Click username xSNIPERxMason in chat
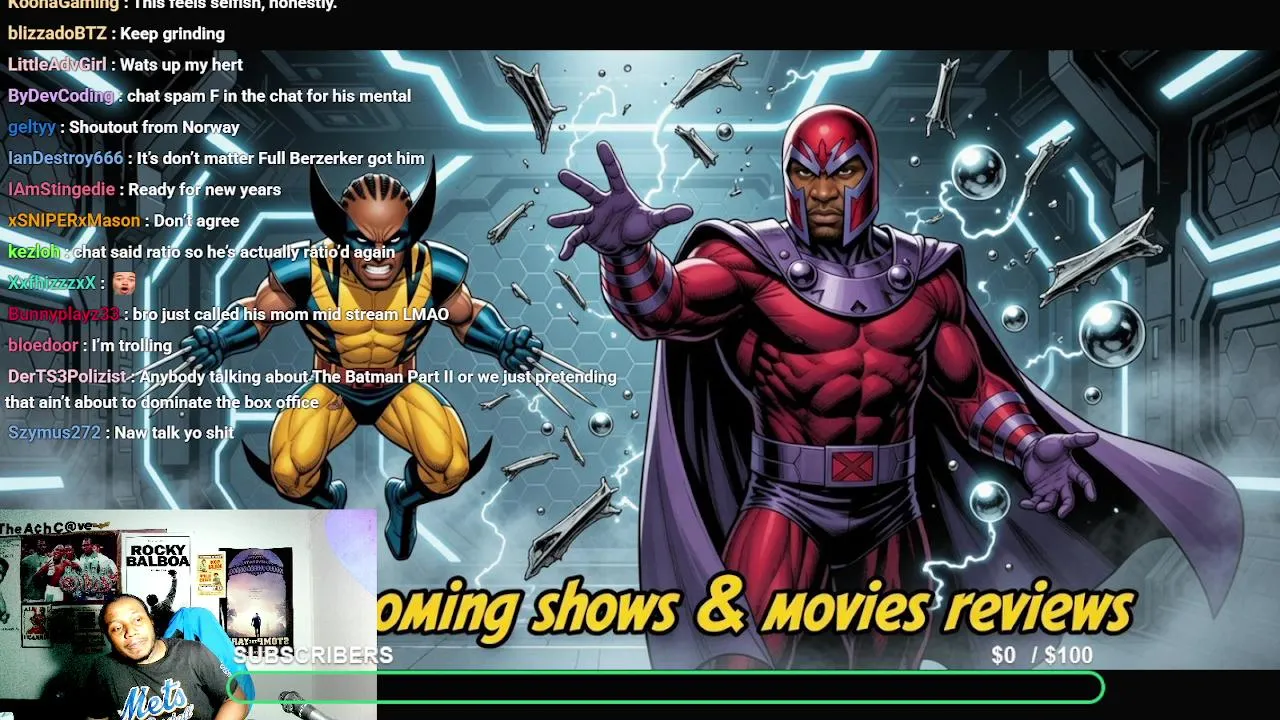 (x=74, y=220)
